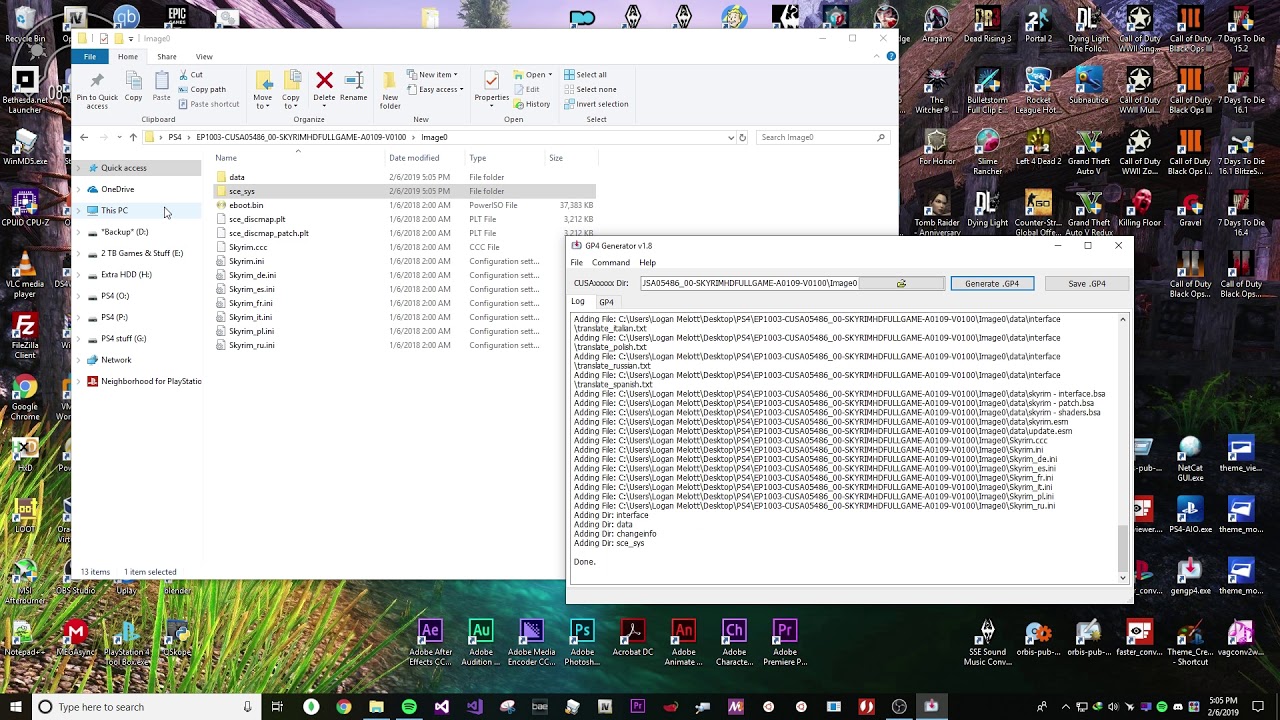This screenshot has height=720, width=1280.
Task: Open the Easy access dropdown
Action: tap(435, 89)
